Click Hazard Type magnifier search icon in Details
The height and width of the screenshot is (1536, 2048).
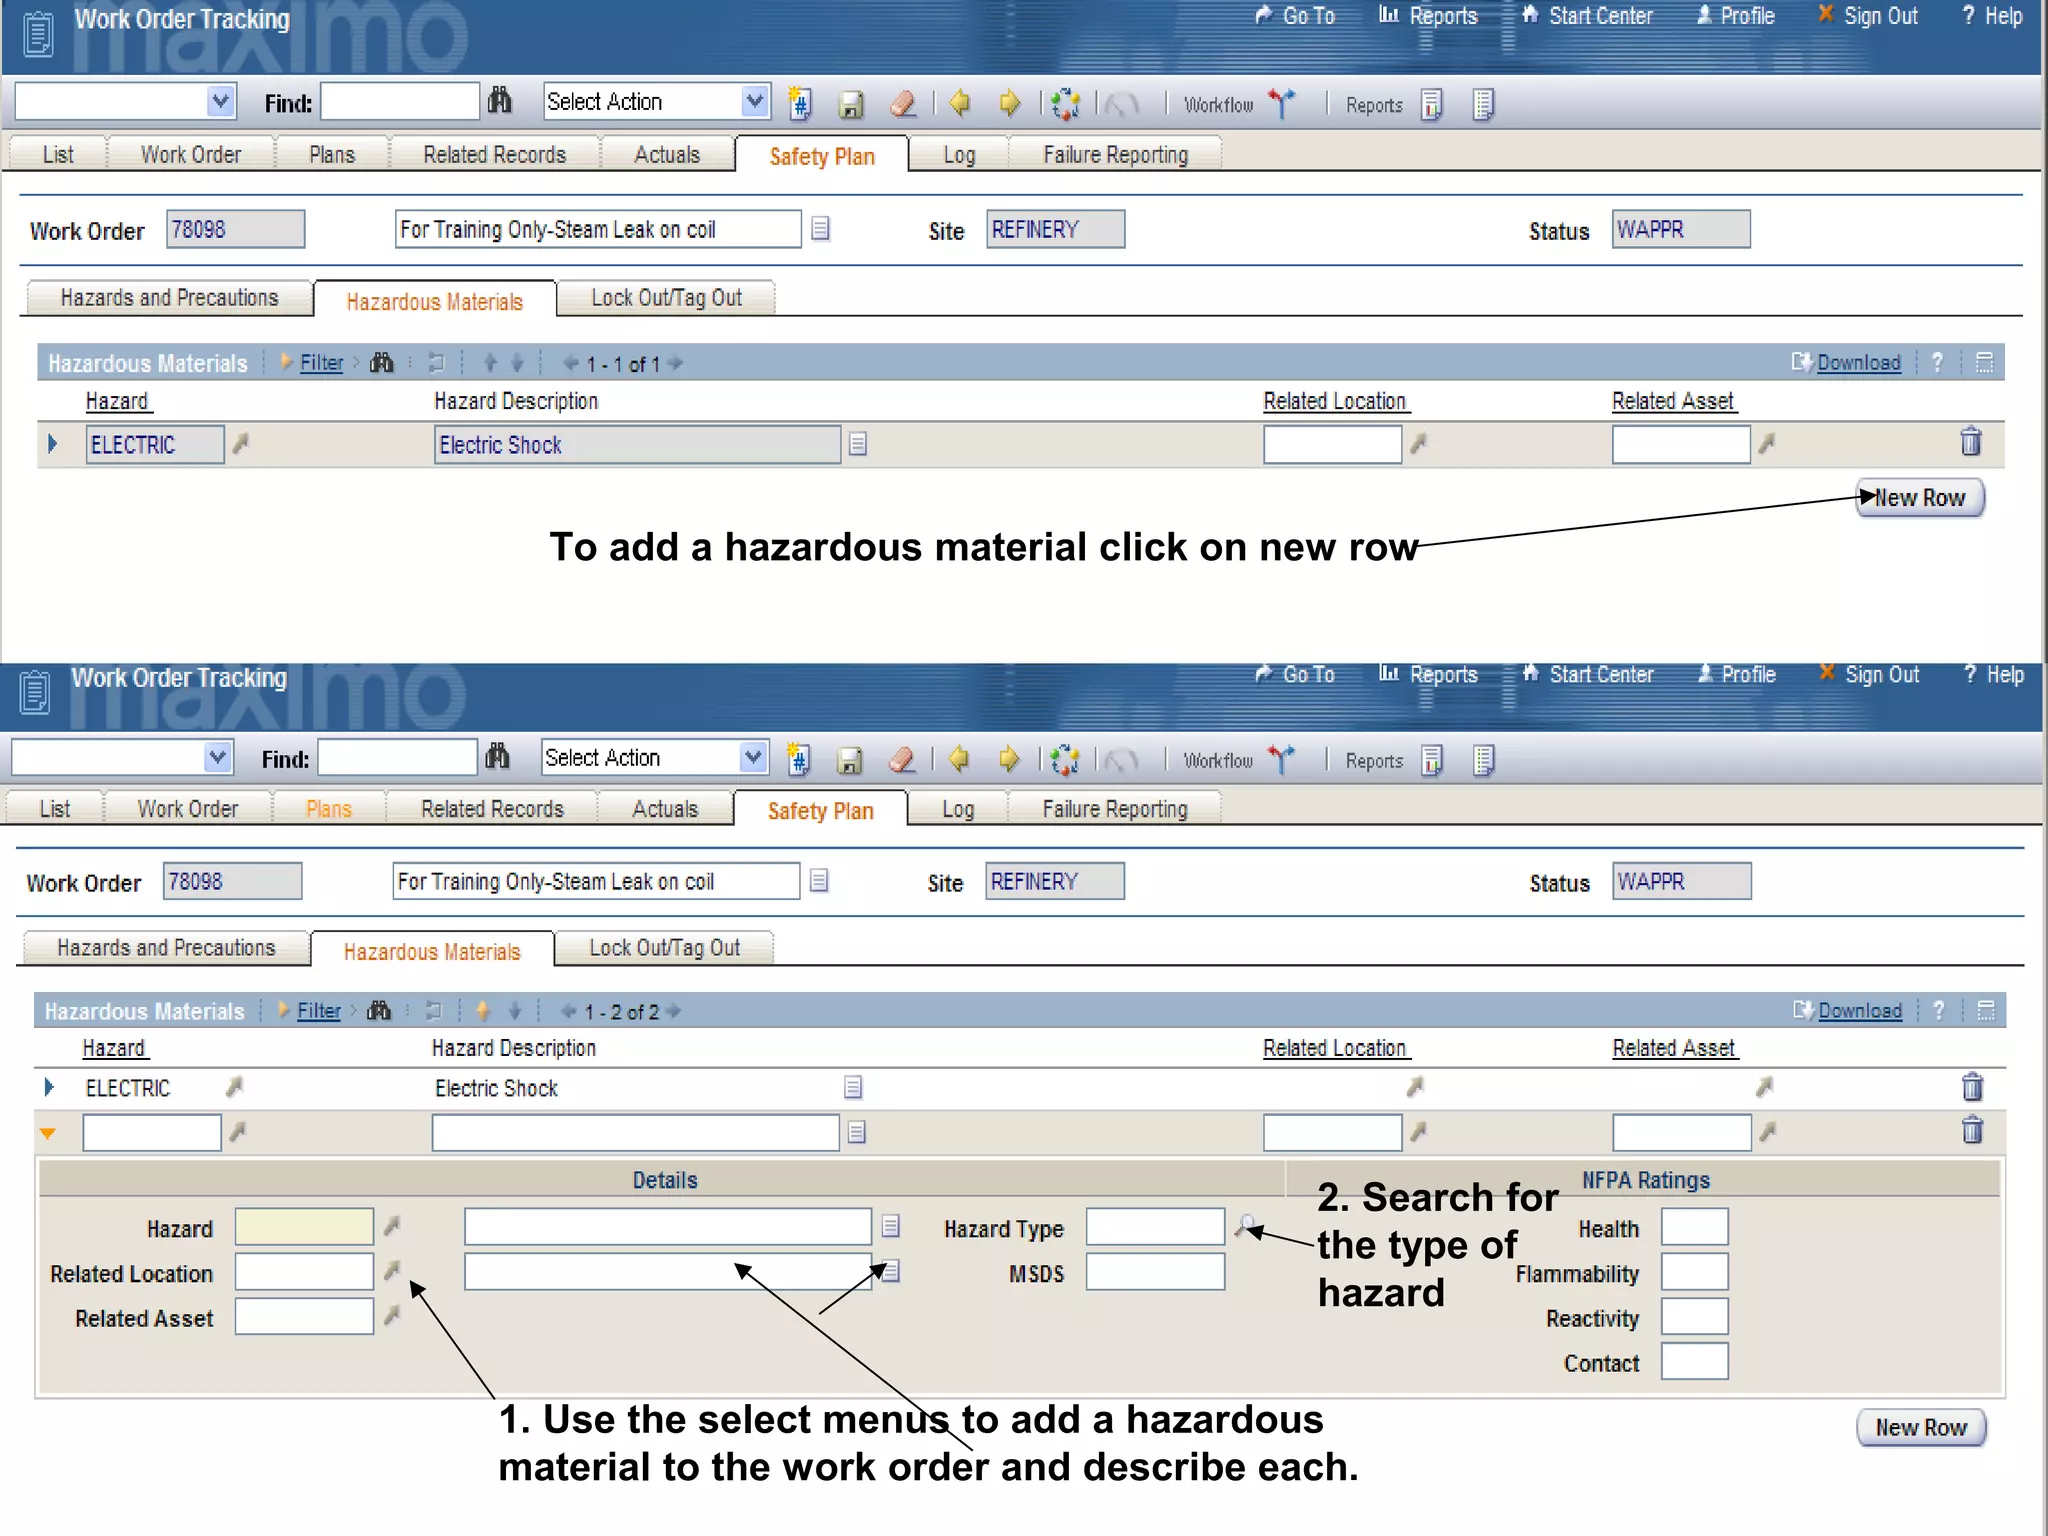tap(1246, 1226)
